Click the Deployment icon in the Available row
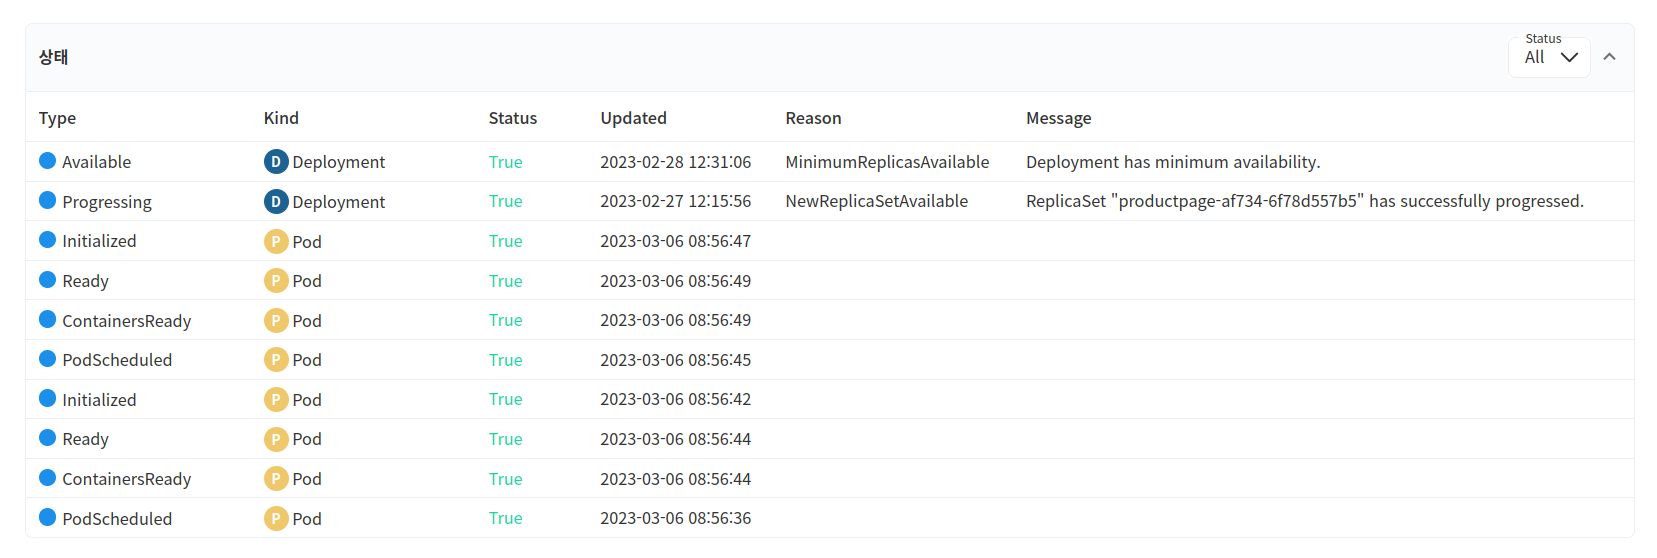1657x558 pixels. tap(276, 161)
